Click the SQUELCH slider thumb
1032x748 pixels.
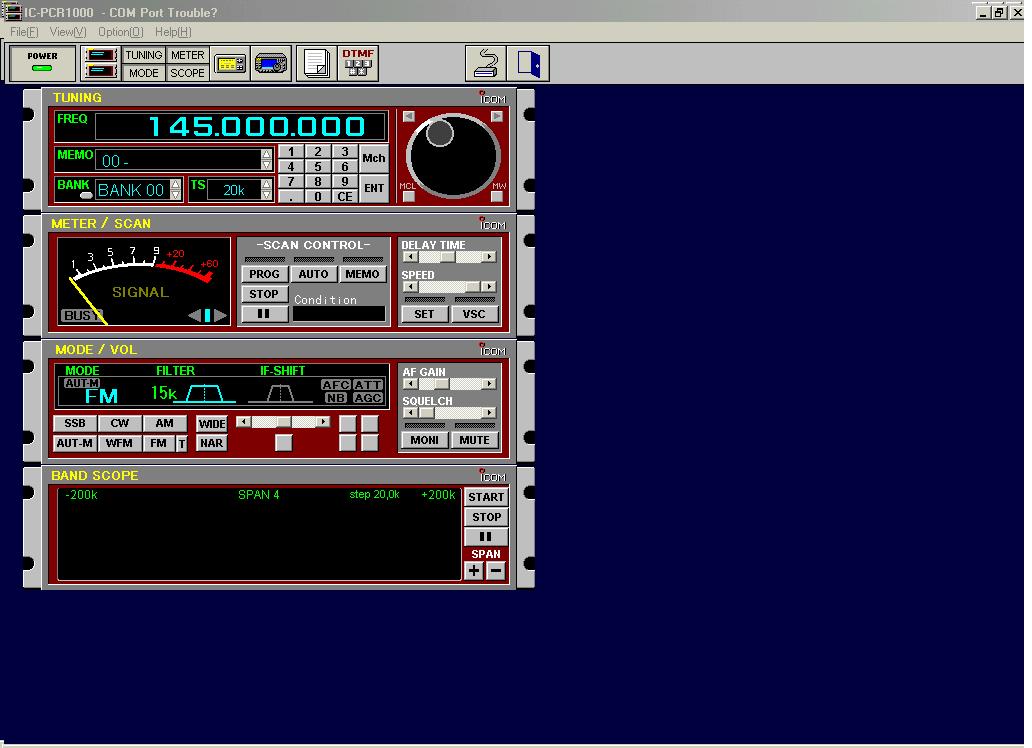coord(426,413)
